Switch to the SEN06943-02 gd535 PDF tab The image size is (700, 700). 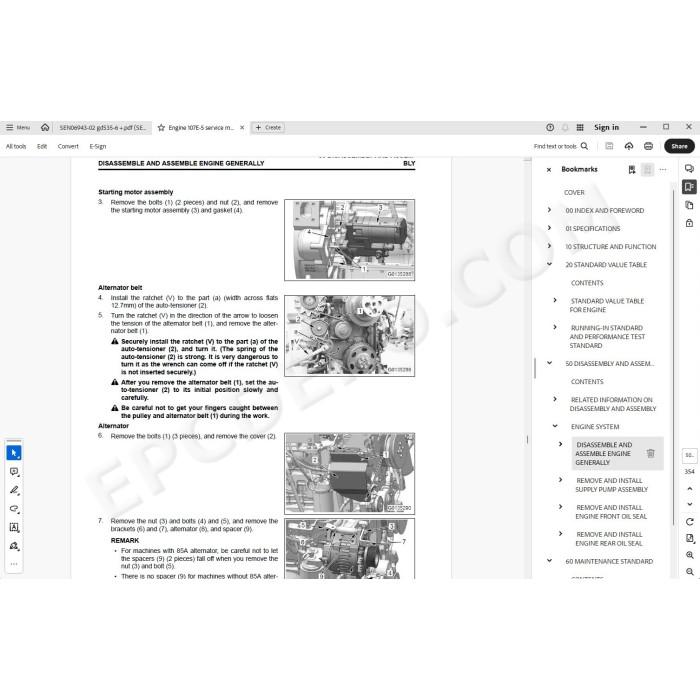click(103, 128)
